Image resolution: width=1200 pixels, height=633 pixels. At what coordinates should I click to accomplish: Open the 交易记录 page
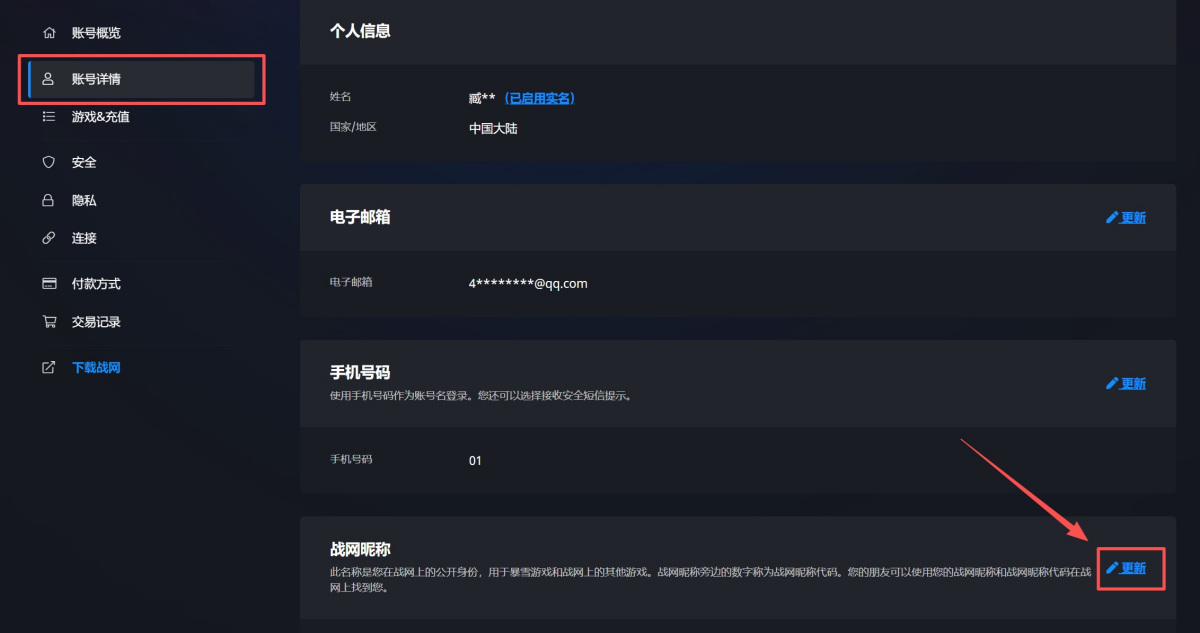[x=96, y=322]
